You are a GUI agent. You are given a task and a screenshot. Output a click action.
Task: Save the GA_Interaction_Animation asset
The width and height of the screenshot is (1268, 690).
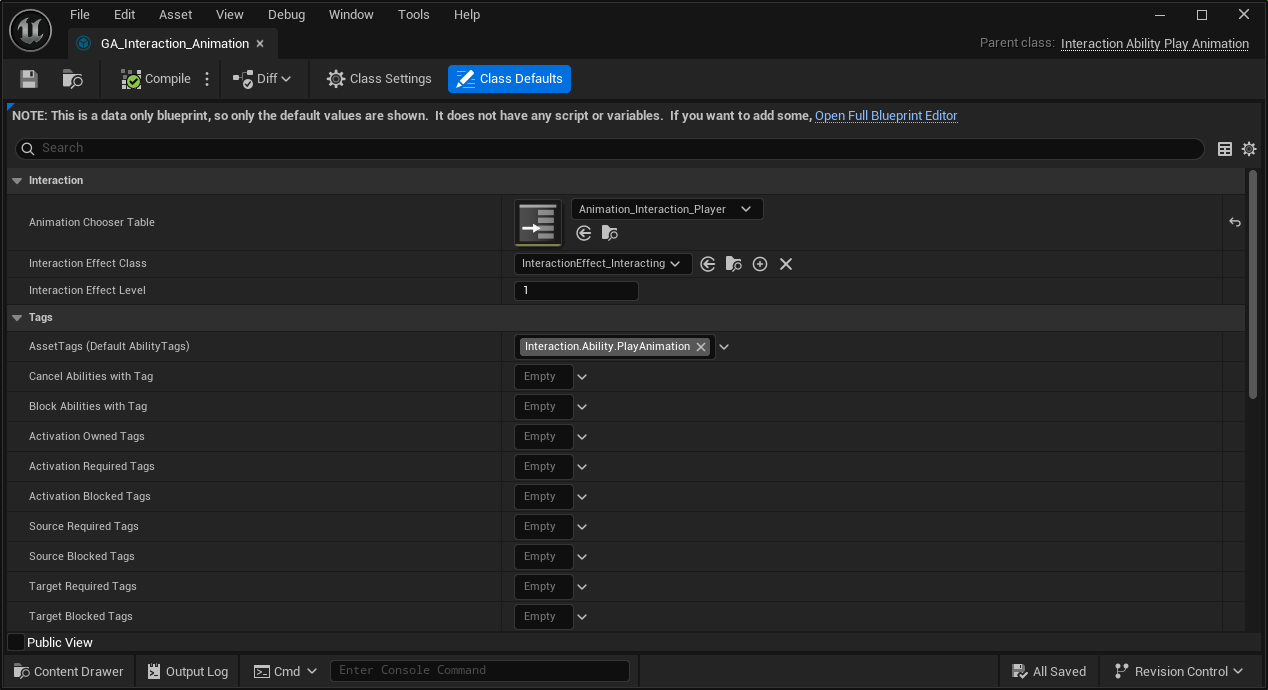(x=28, y=78)
